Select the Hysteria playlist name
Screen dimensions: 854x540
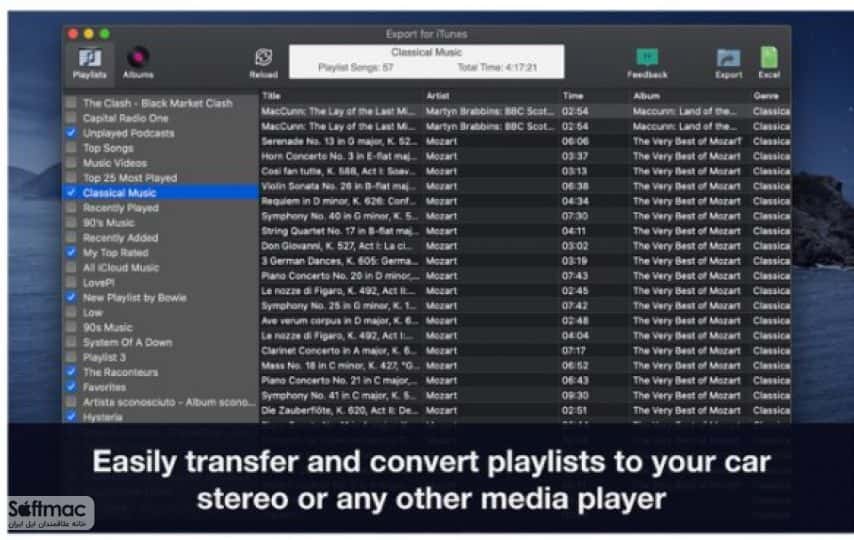(x=102, y=417)
